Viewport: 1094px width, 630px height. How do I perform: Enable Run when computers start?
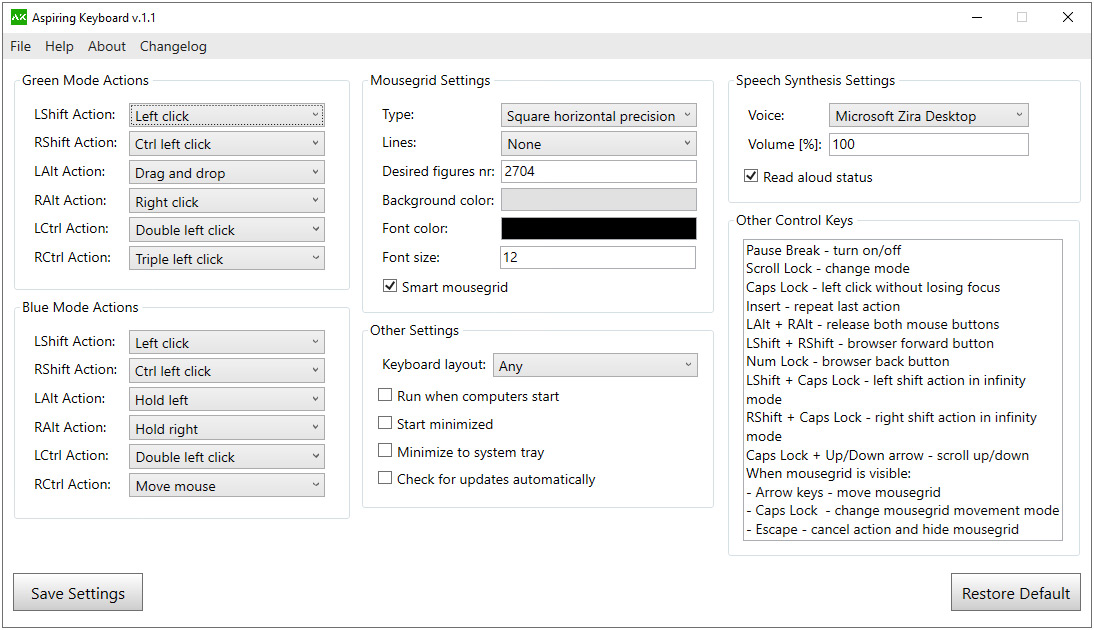(x=384, y=395)
